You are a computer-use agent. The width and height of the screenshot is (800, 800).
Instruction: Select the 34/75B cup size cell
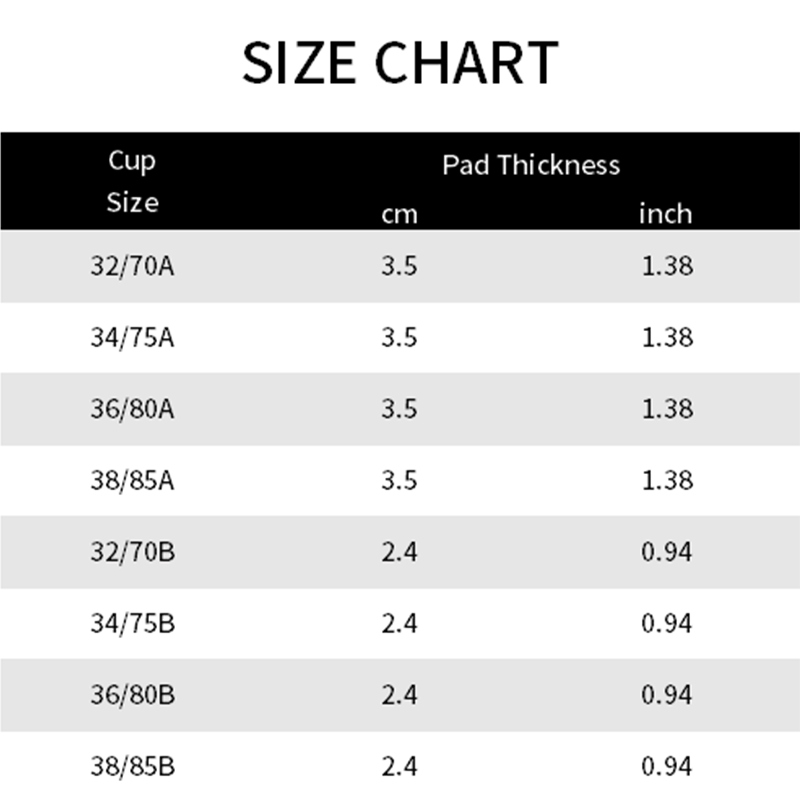coord(133,623)
